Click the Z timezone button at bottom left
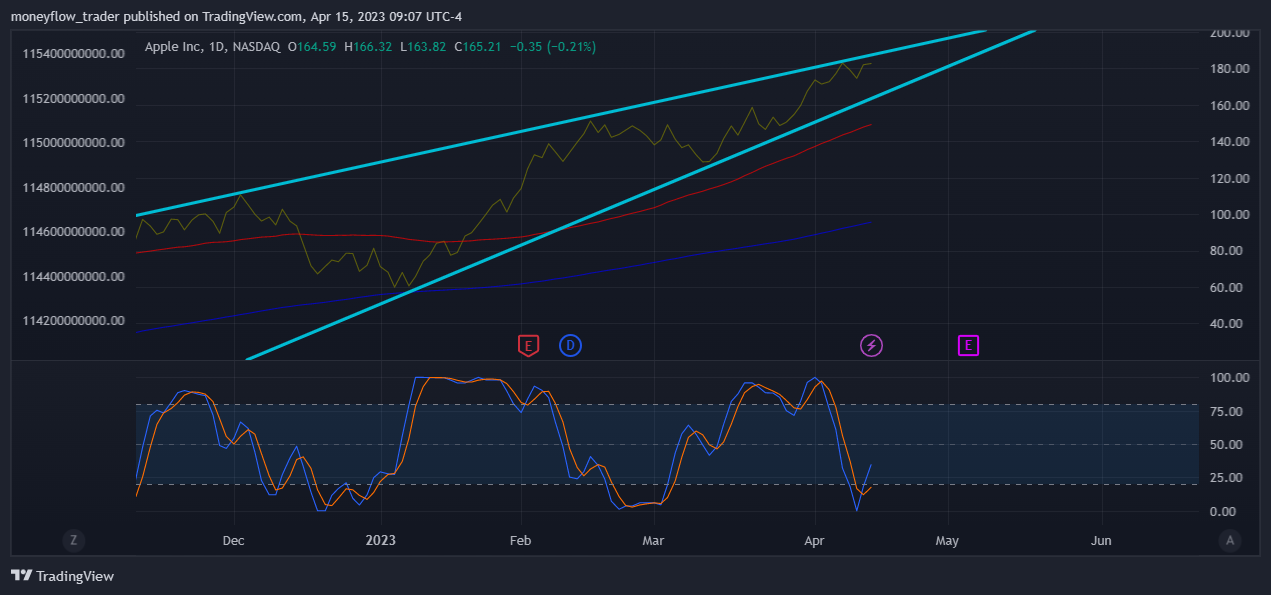 click(73, 540)
